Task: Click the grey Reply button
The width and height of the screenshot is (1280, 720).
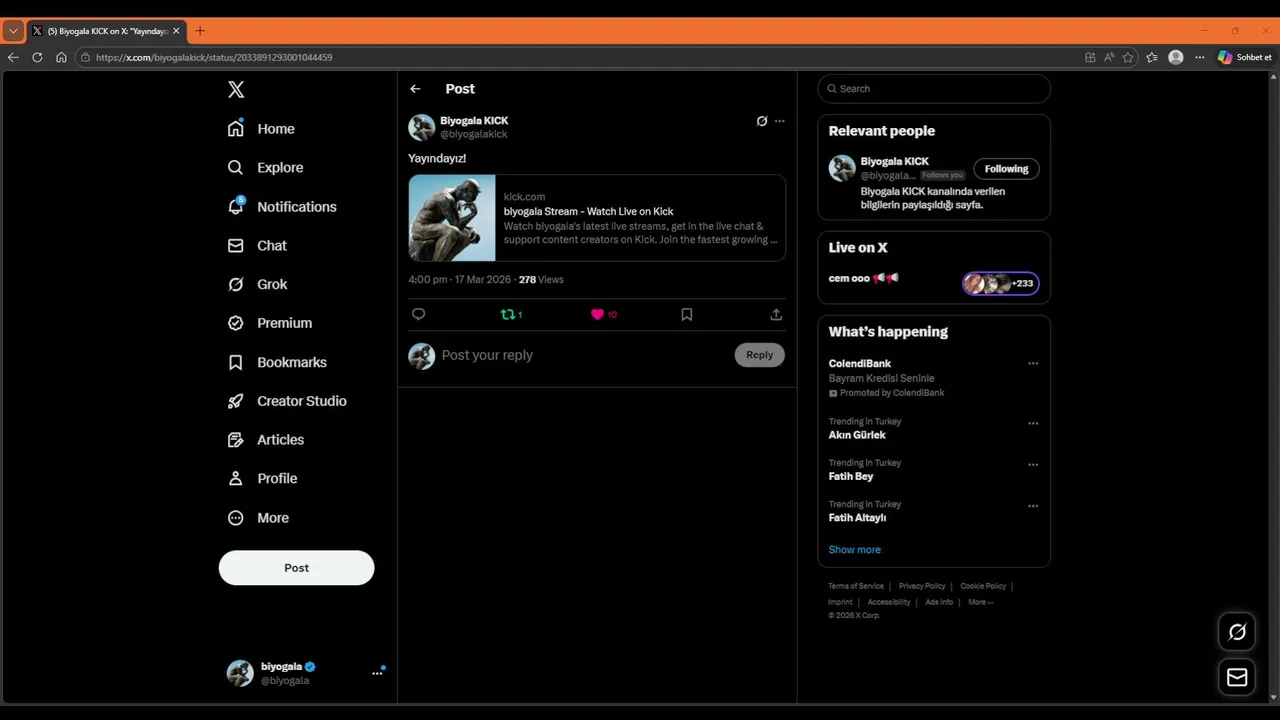Action: pyautogui.click(x=760, y=355)
